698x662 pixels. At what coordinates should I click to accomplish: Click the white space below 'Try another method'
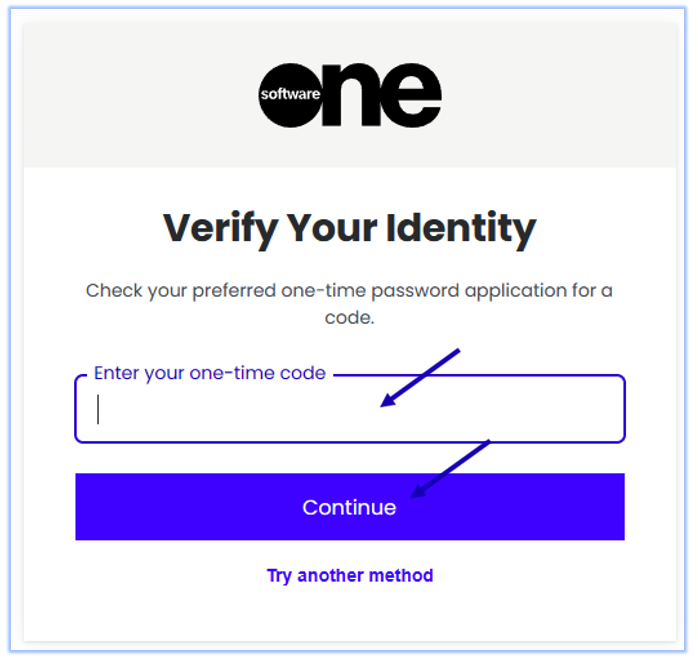349,615
